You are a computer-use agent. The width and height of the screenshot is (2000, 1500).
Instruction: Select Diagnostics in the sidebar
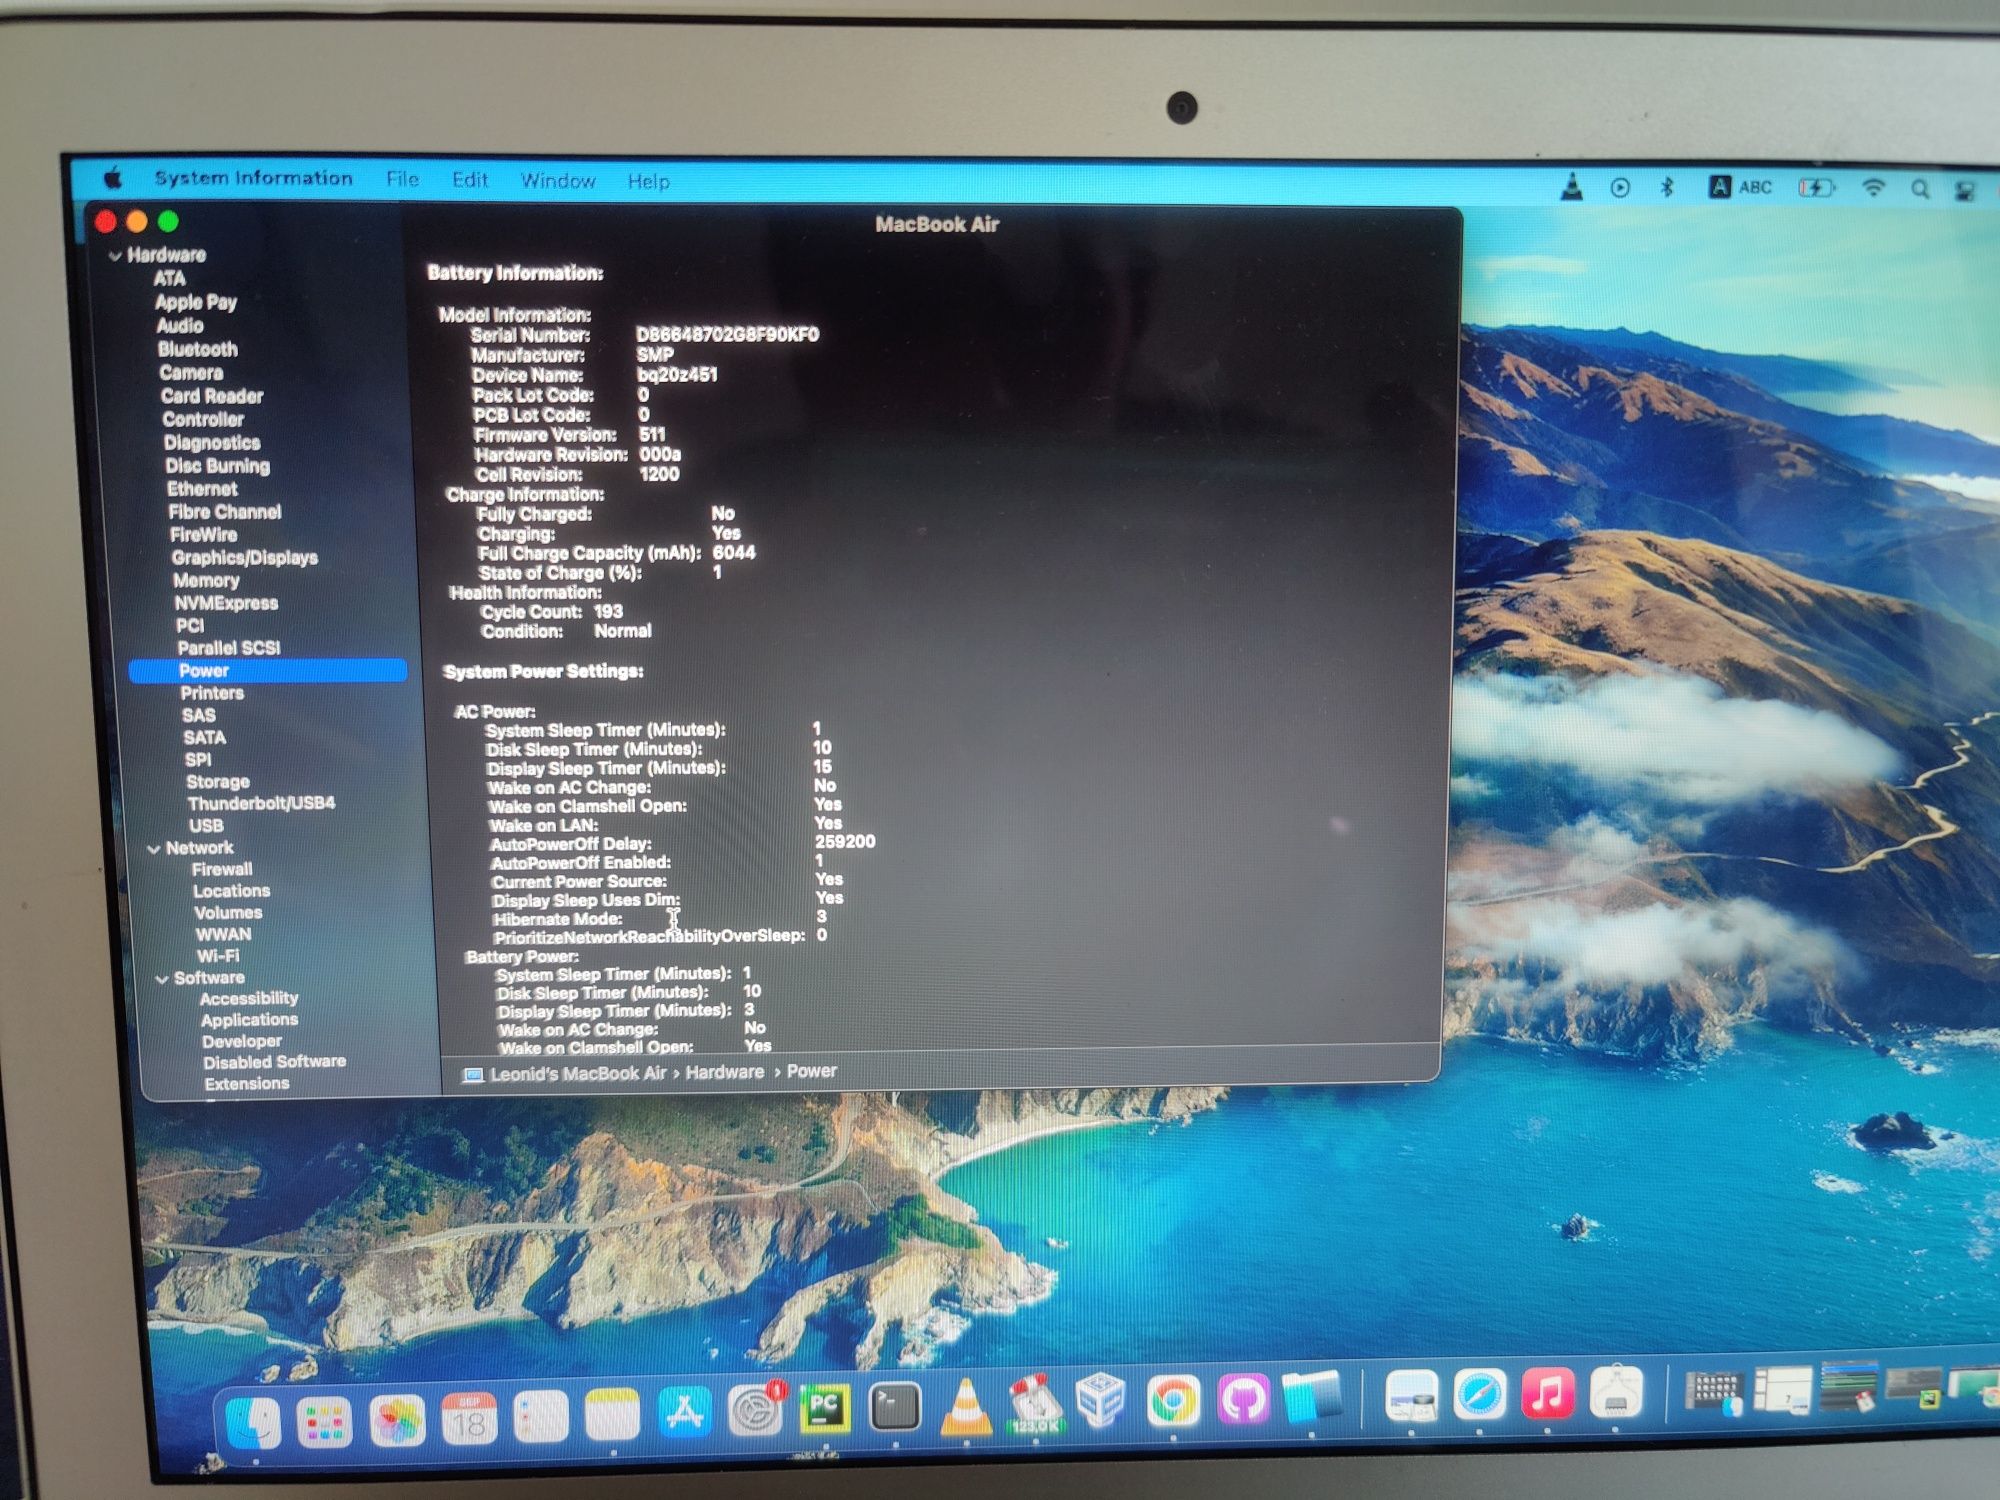pos(212,442)
